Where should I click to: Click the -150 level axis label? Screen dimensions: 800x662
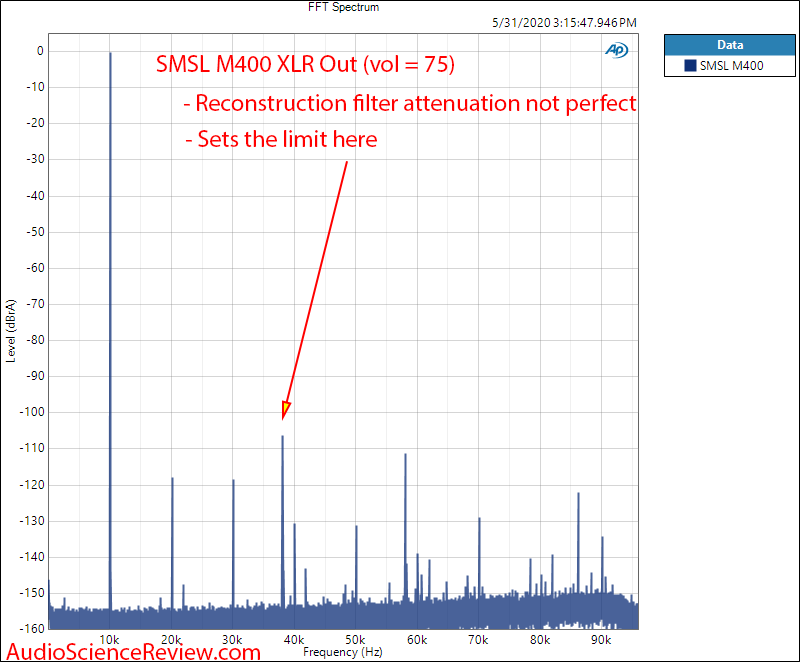(32, 593)
